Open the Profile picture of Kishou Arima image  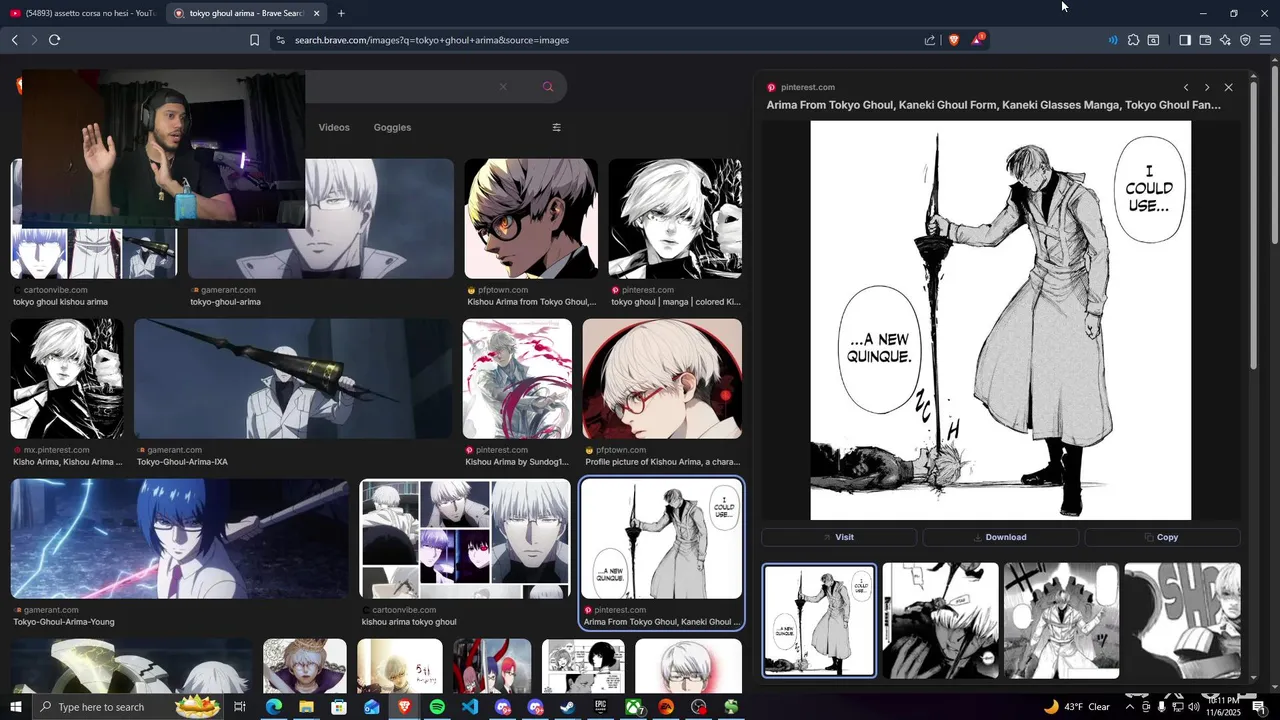[x=662, y=378]
